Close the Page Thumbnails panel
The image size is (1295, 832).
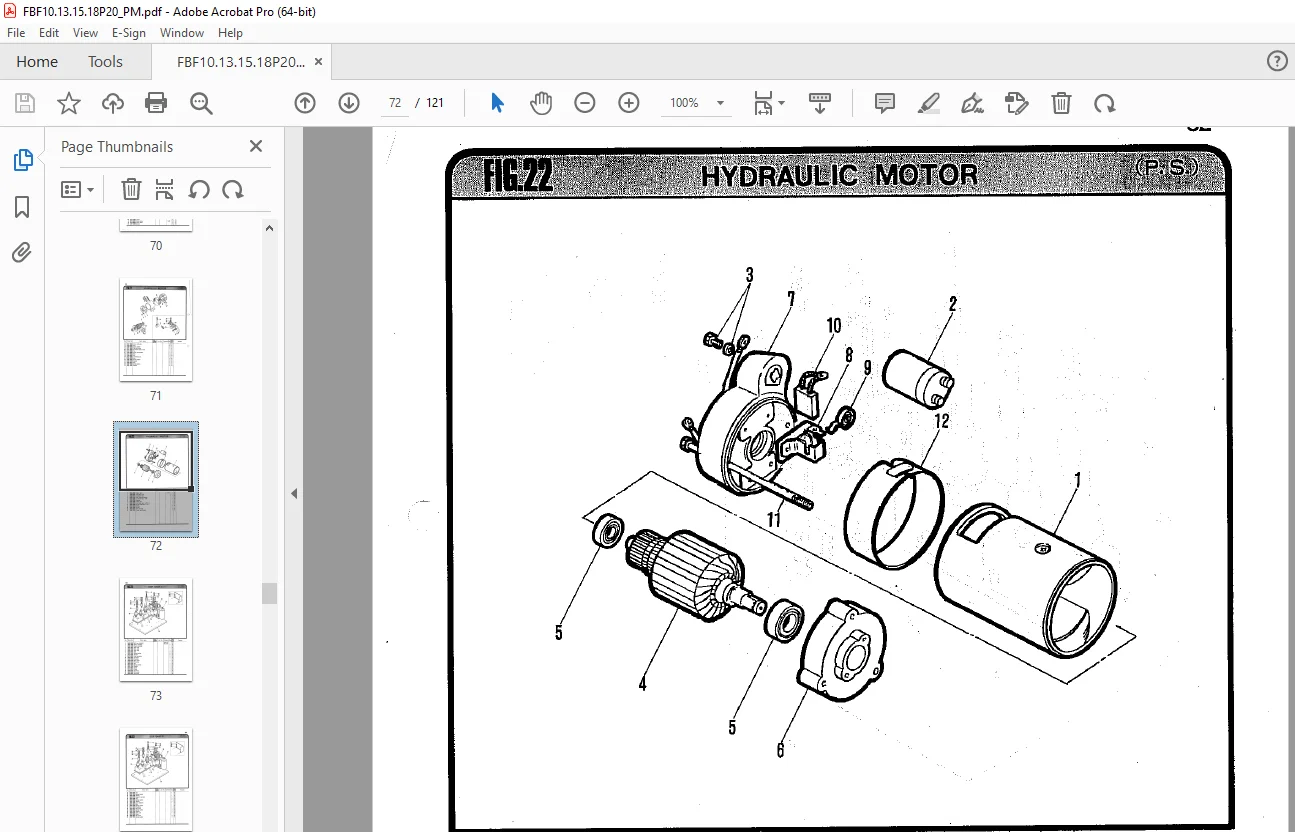[256, 146]
